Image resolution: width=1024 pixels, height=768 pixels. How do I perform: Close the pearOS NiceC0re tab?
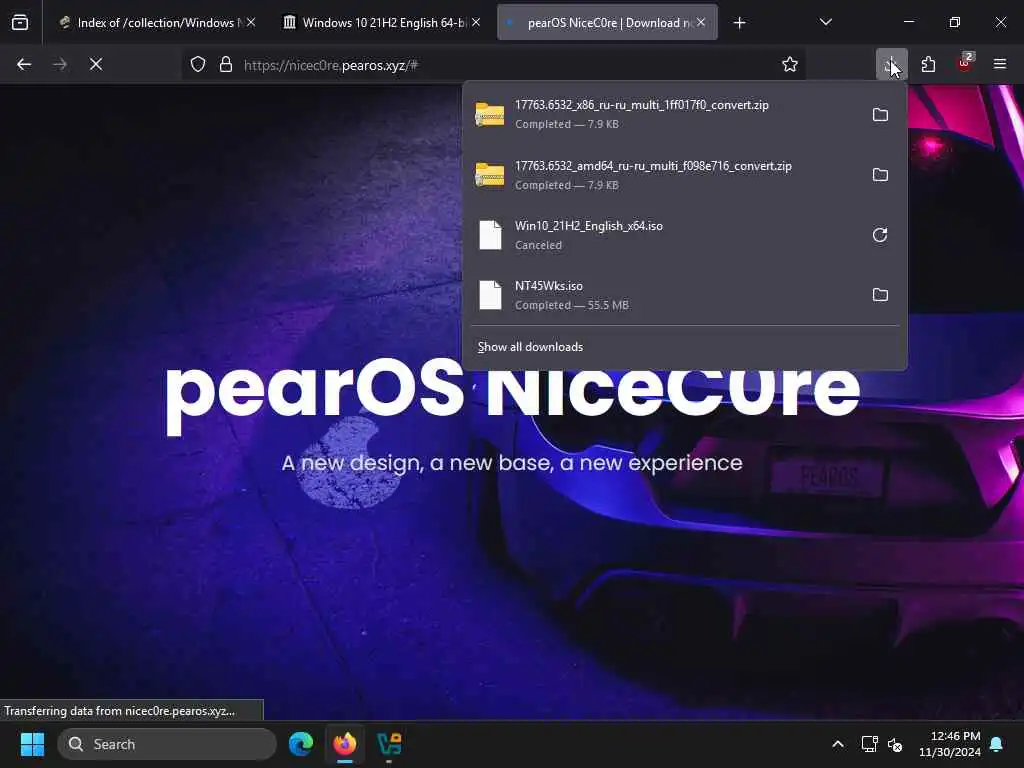701,23
